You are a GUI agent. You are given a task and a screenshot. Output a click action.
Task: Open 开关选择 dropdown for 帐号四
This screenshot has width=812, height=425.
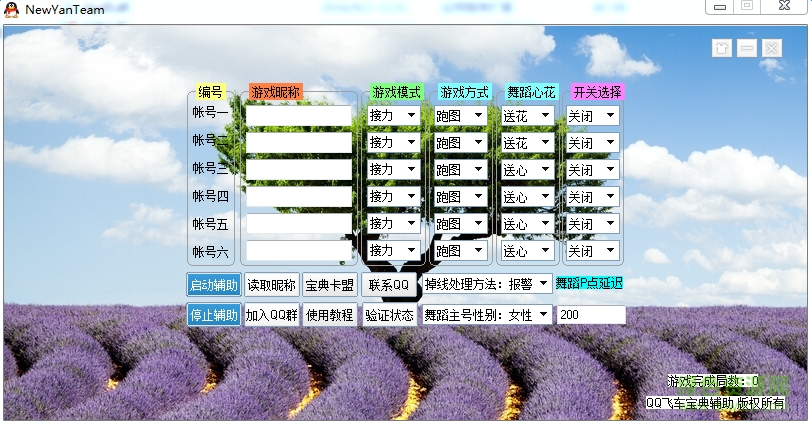click(594, 197)
